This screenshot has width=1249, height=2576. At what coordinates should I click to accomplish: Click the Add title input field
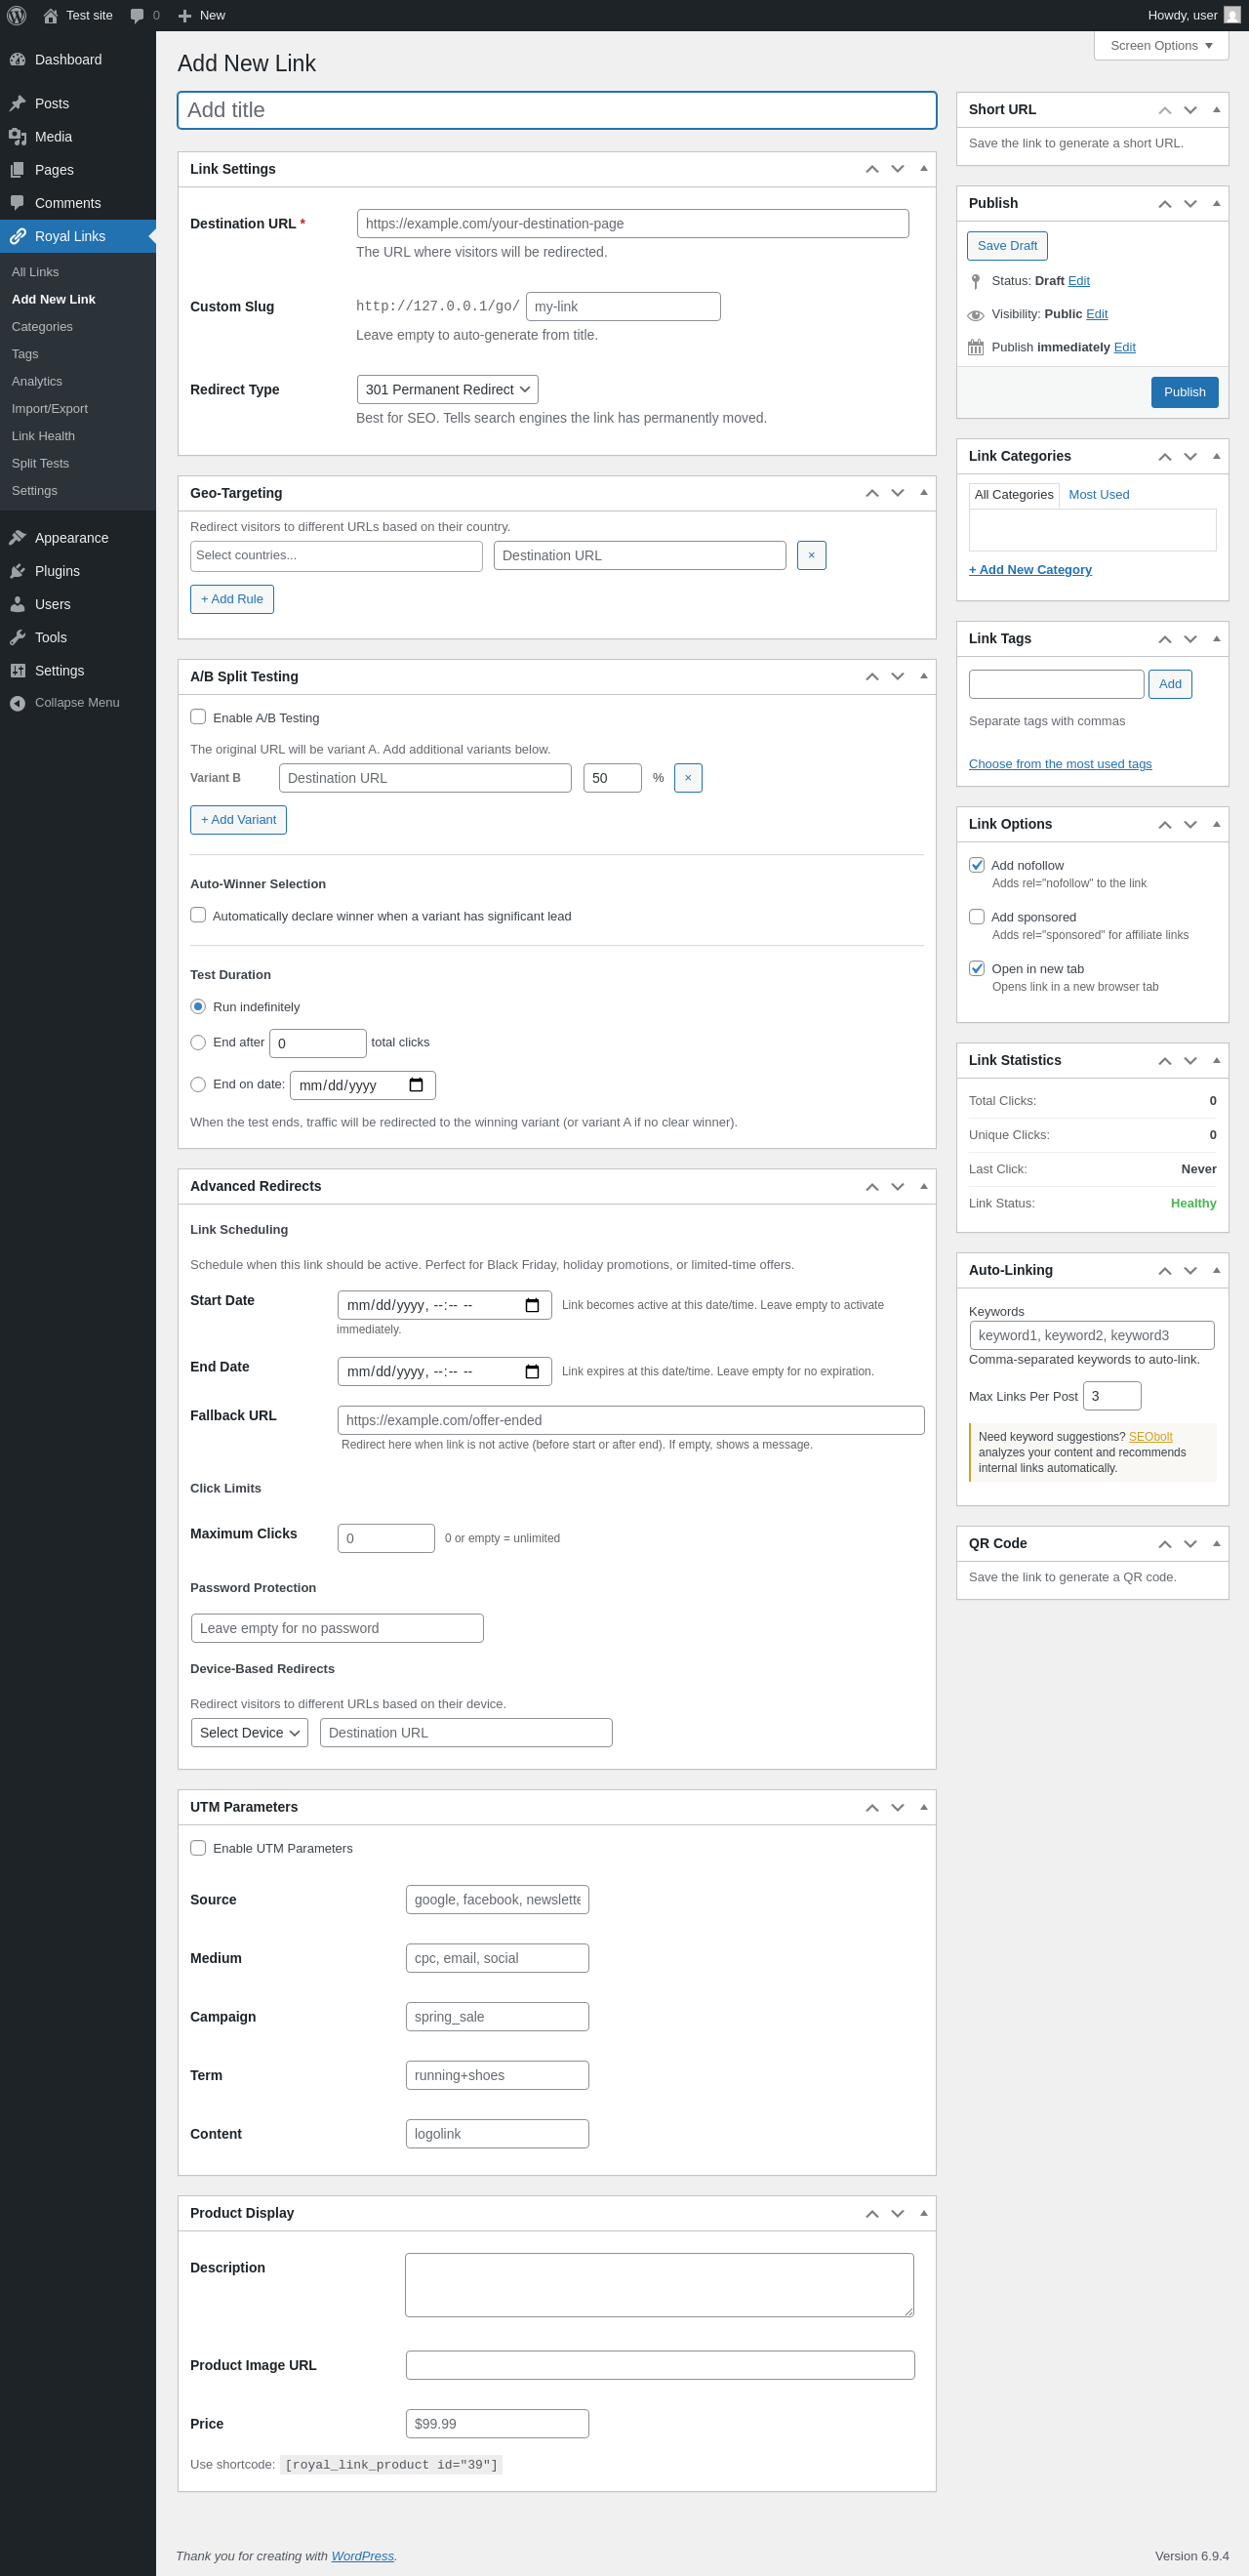556,110
